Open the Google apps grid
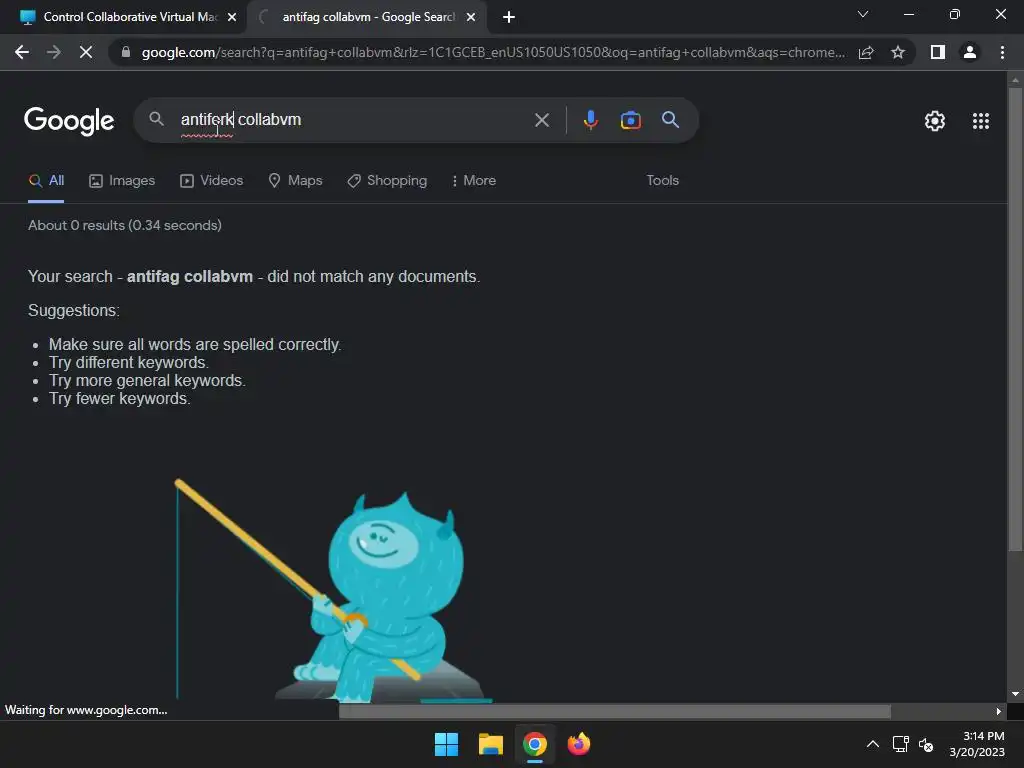Viewport: 1024px width, 768px height. click(x=980, y=121)
